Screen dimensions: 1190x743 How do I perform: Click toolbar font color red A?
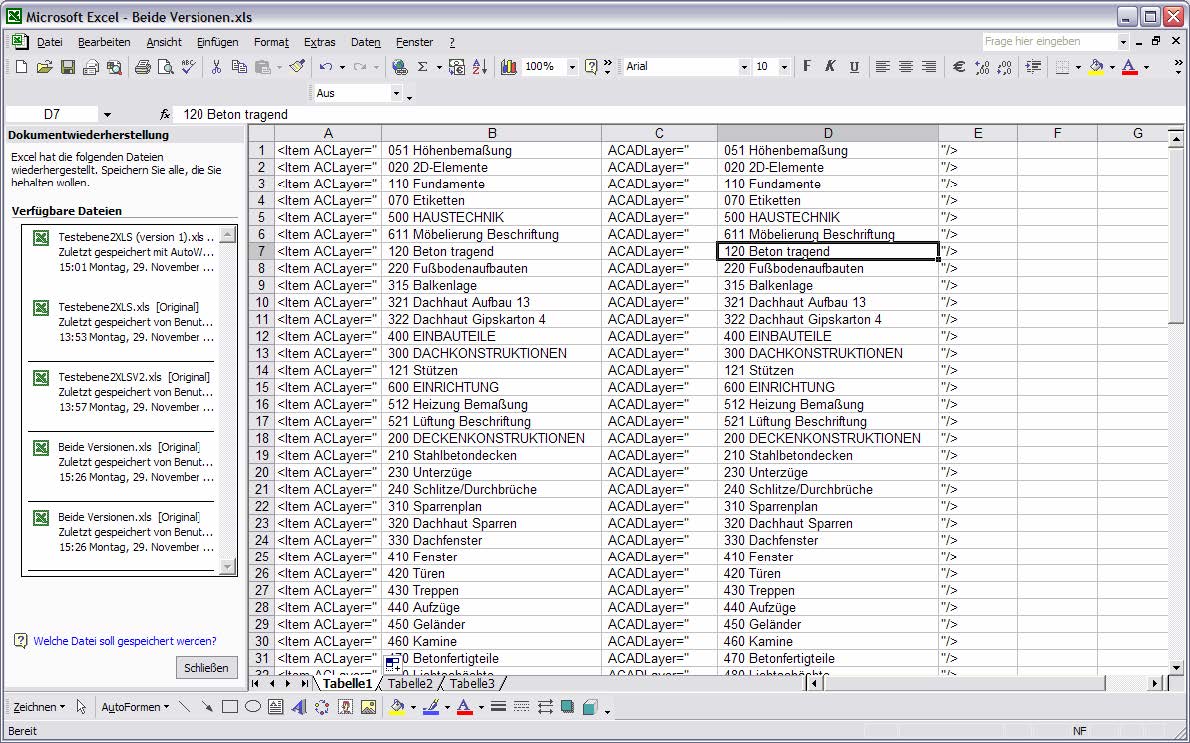[x=1129, y=68]
